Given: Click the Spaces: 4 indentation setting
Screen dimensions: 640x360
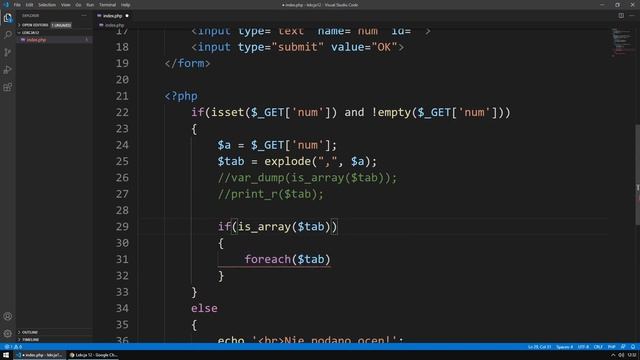Looking at the screenshot, I should point(564,347).
